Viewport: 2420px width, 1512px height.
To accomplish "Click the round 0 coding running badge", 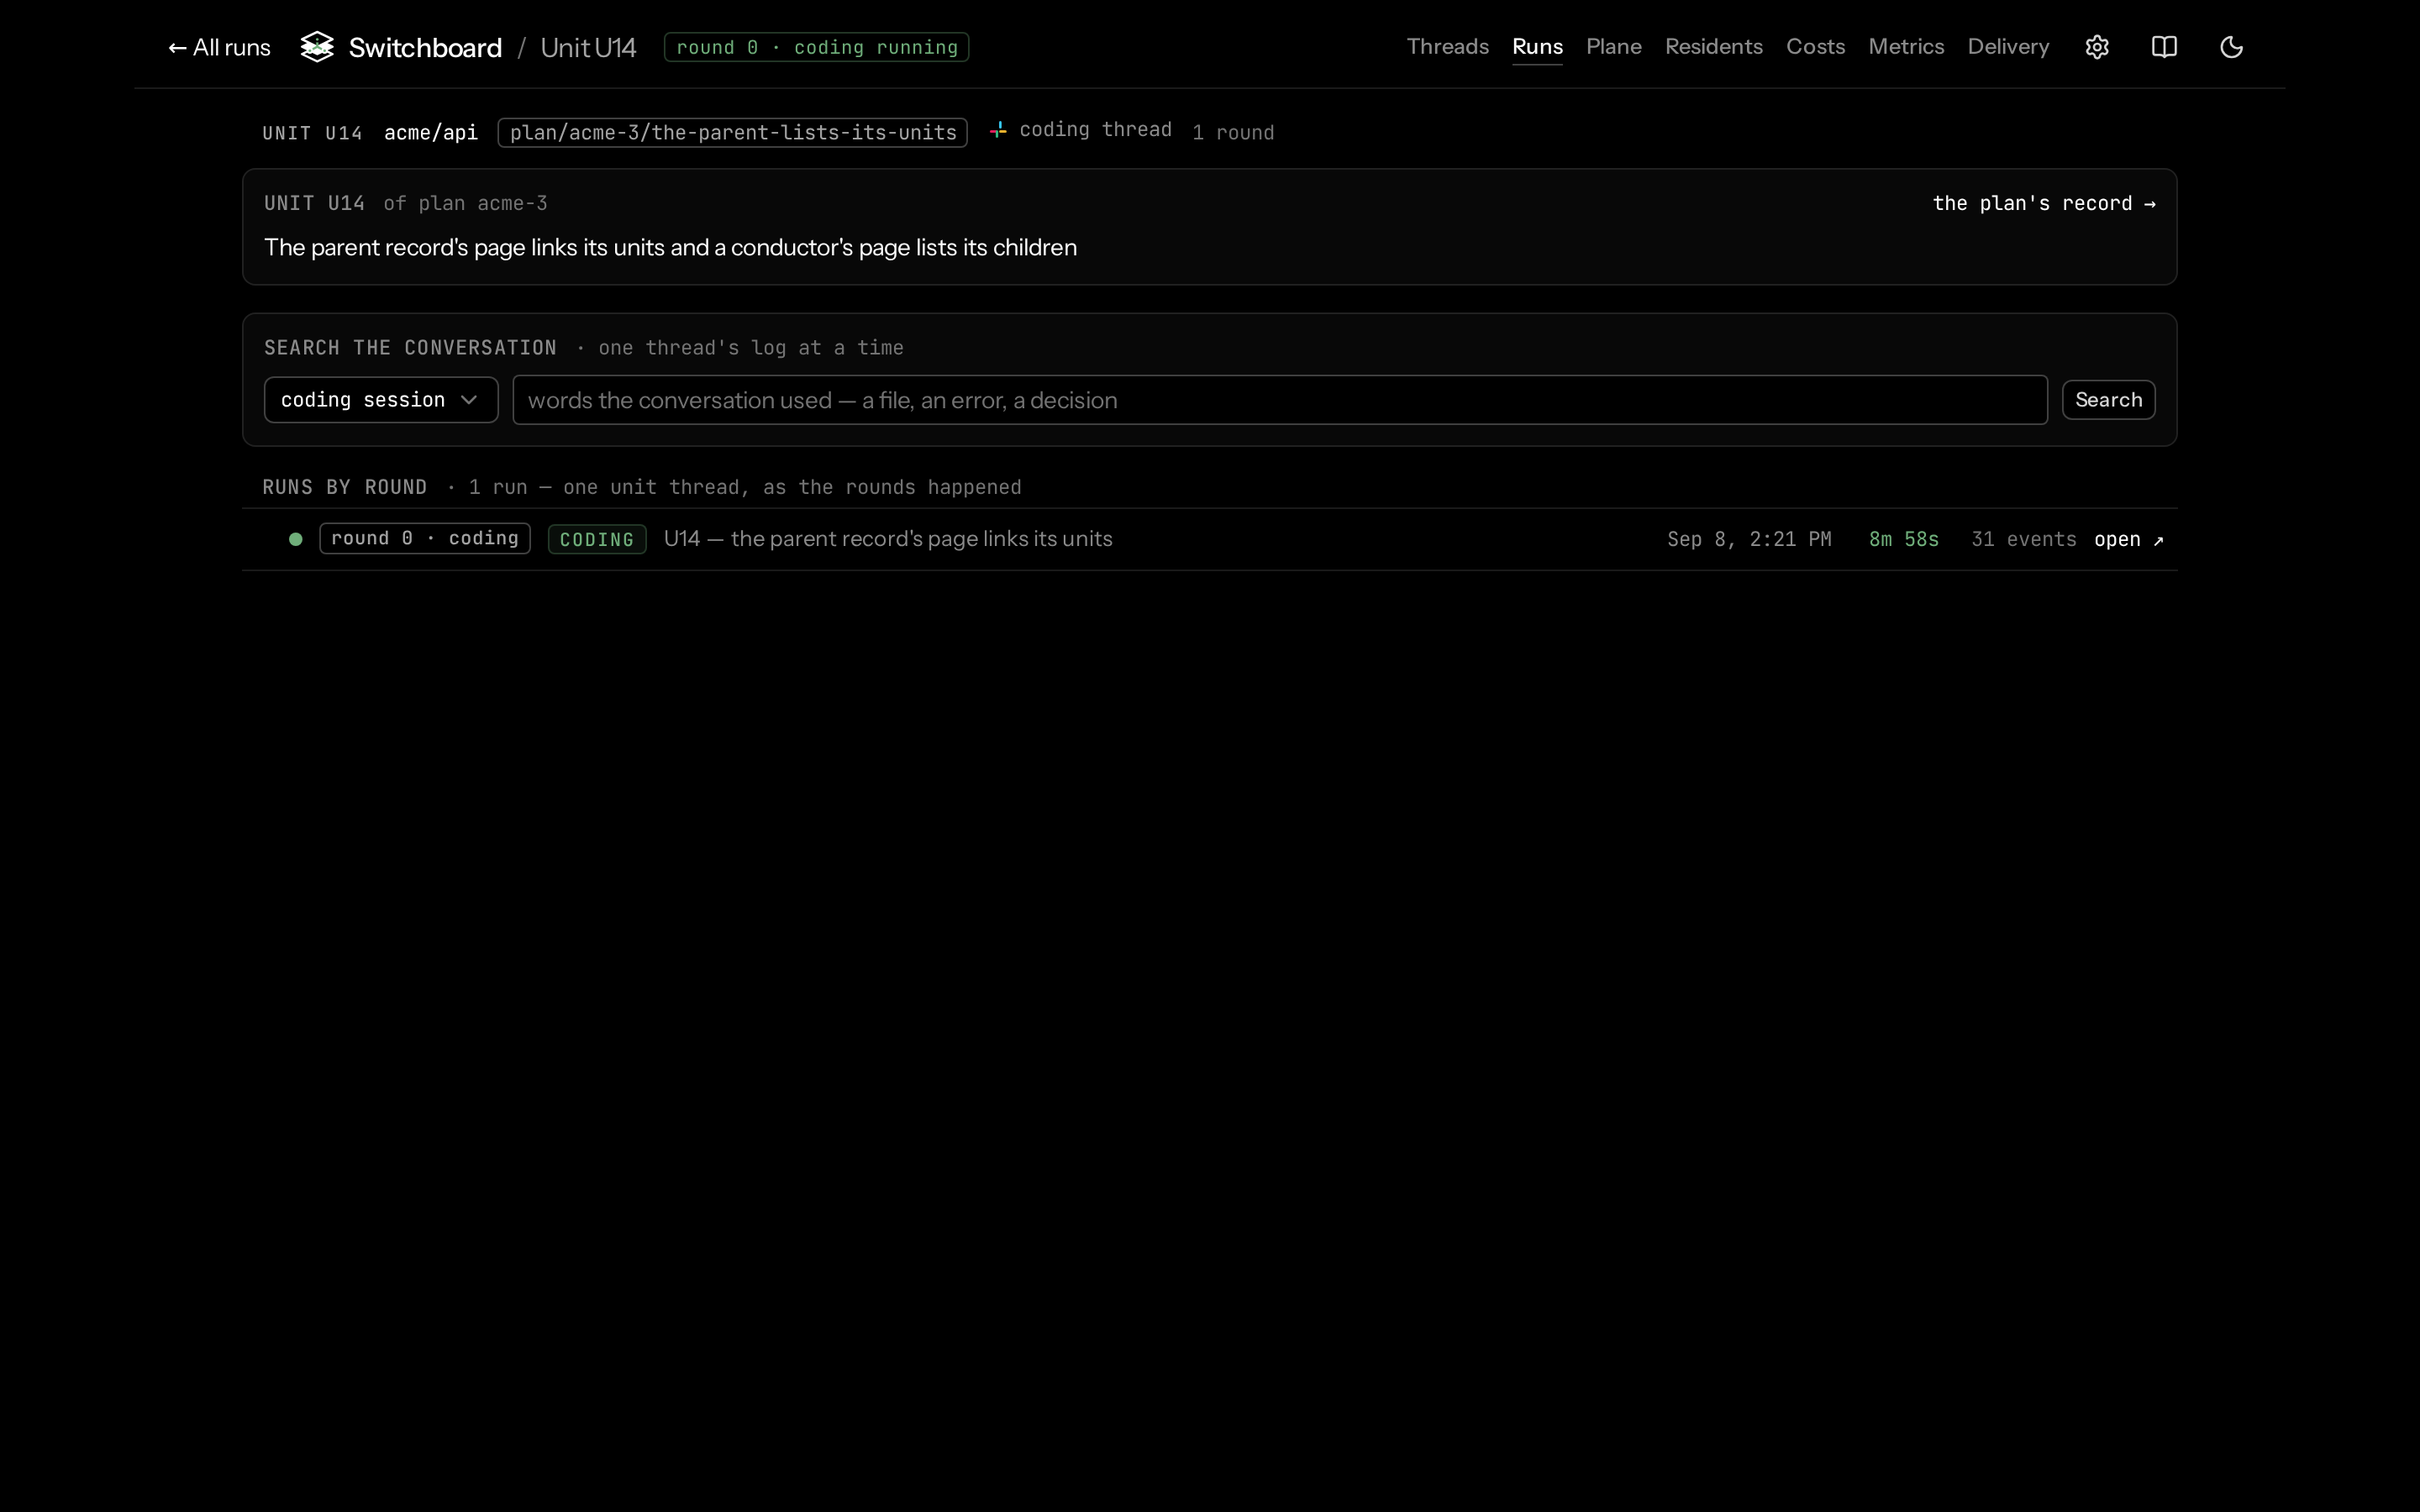I will 816,47.
